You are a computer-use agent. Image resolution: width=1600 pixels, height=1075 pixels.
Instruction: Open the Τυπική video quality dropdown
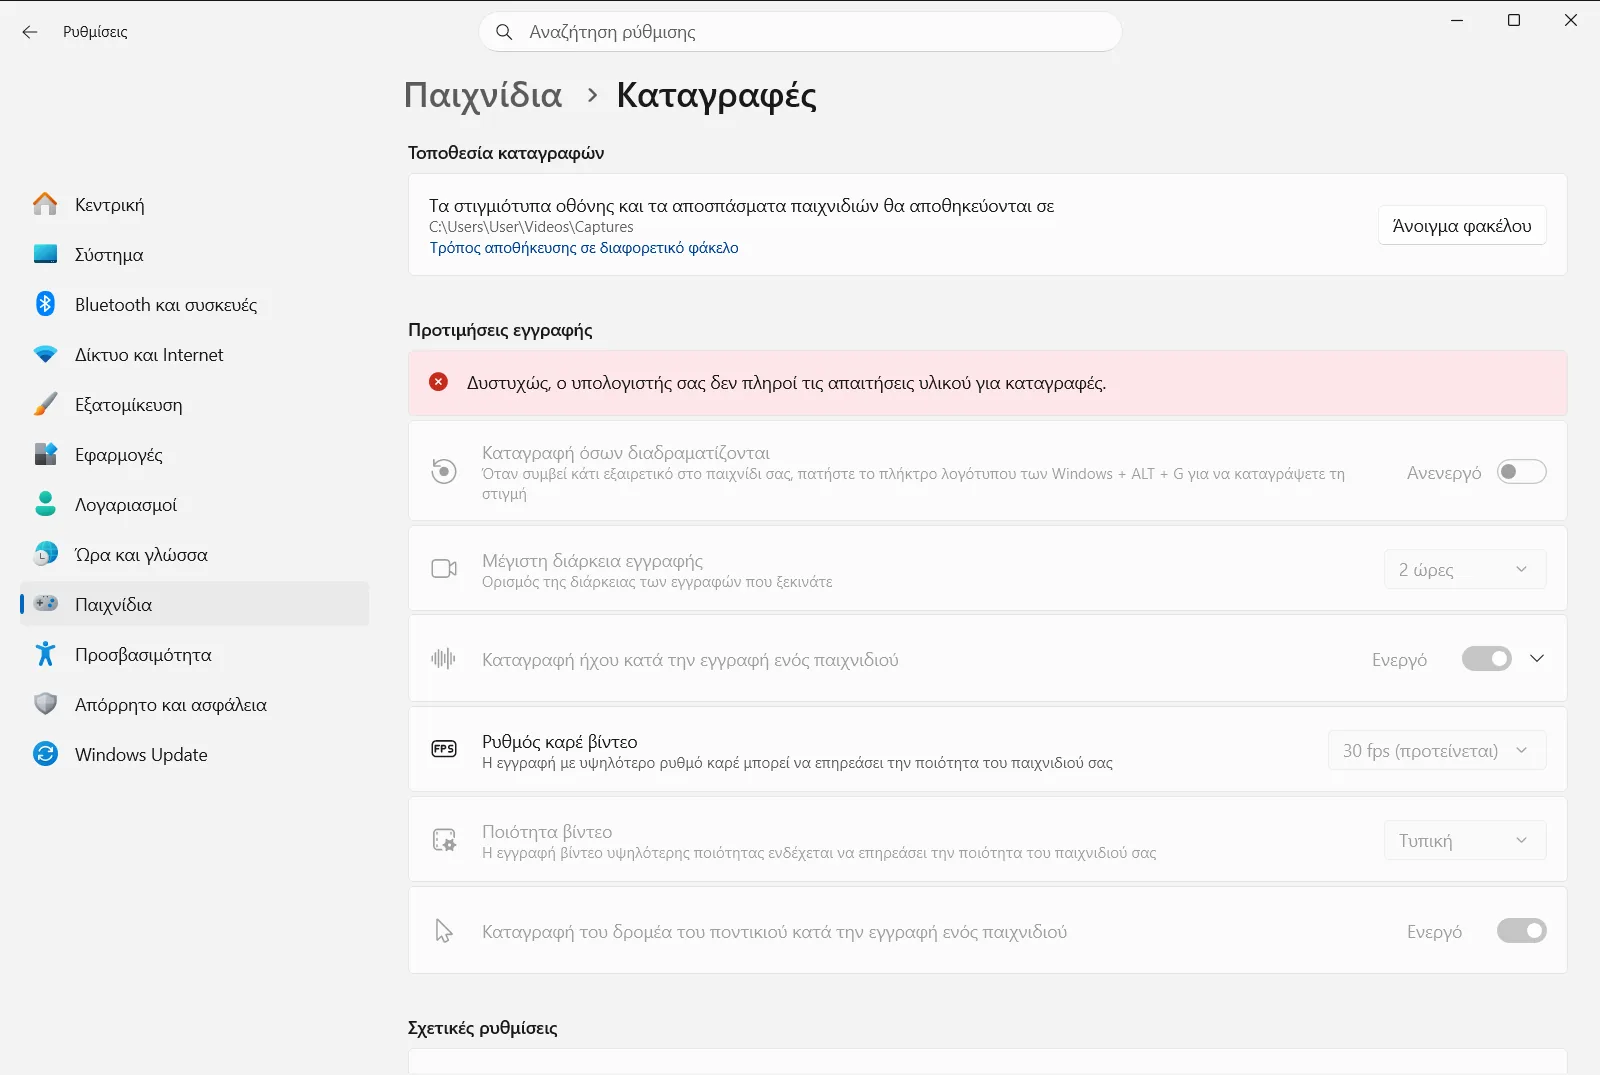[1465, 840]
